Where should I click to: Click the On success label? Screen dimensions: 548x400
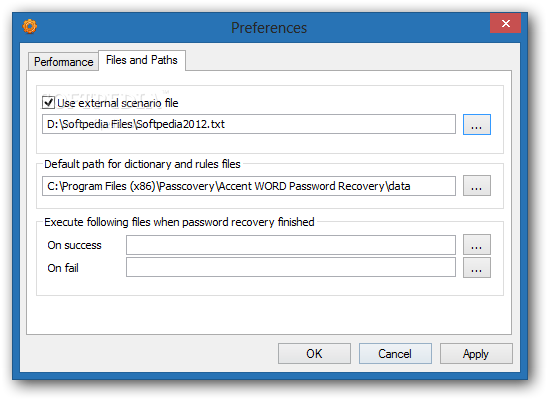tap(74, 245)
